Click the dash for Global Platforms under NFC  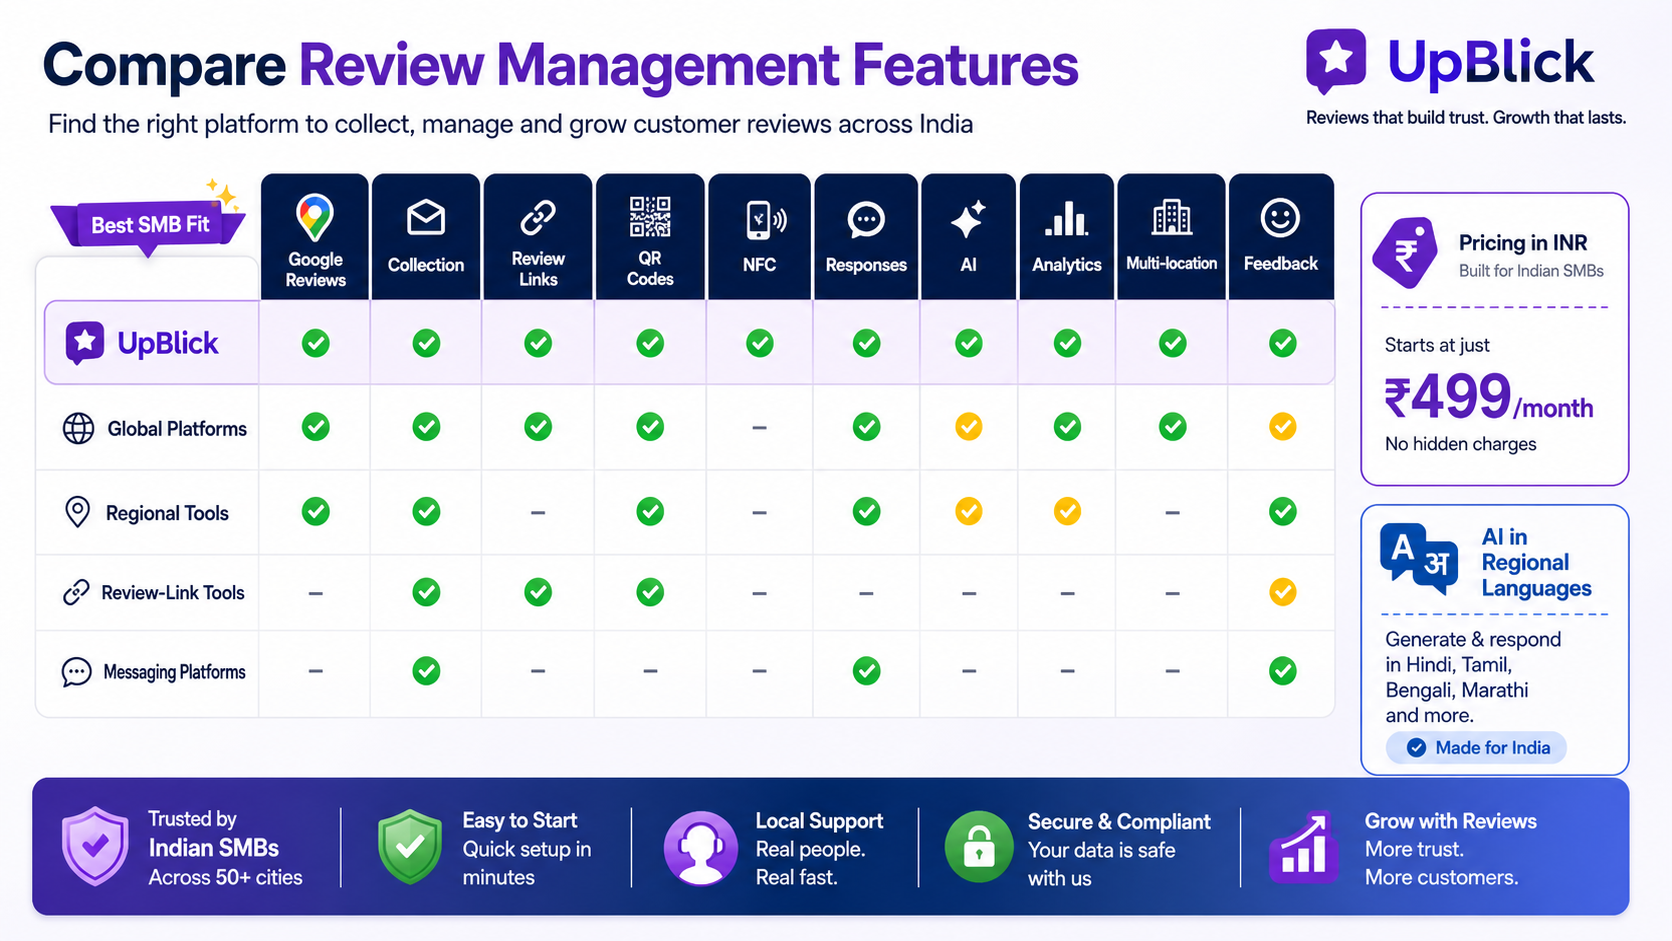point(760,428)
